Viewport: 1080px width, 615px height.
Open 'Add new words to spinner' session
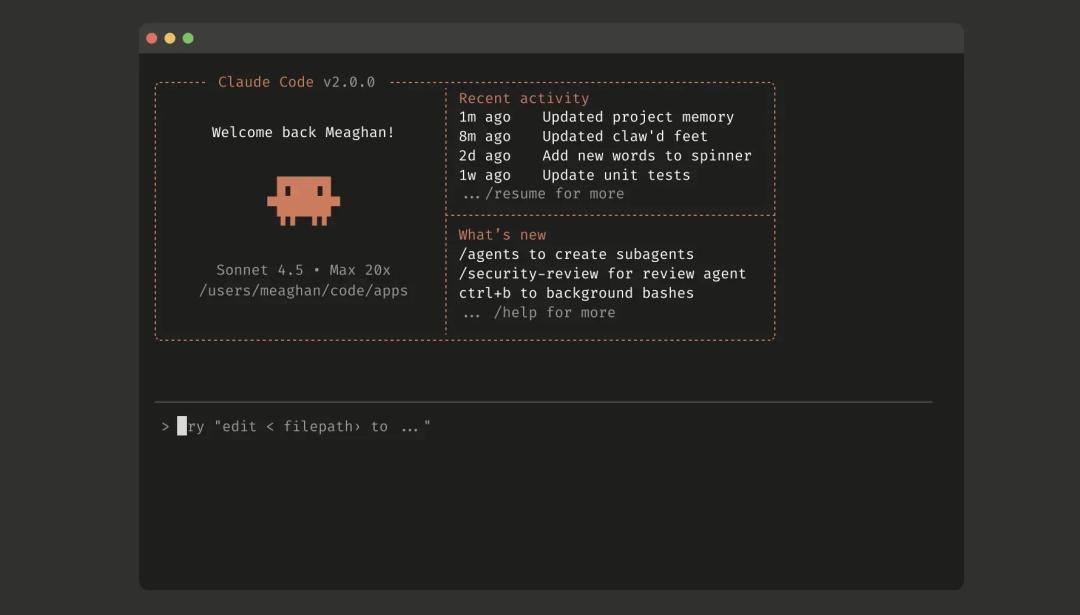click(646, 155)
